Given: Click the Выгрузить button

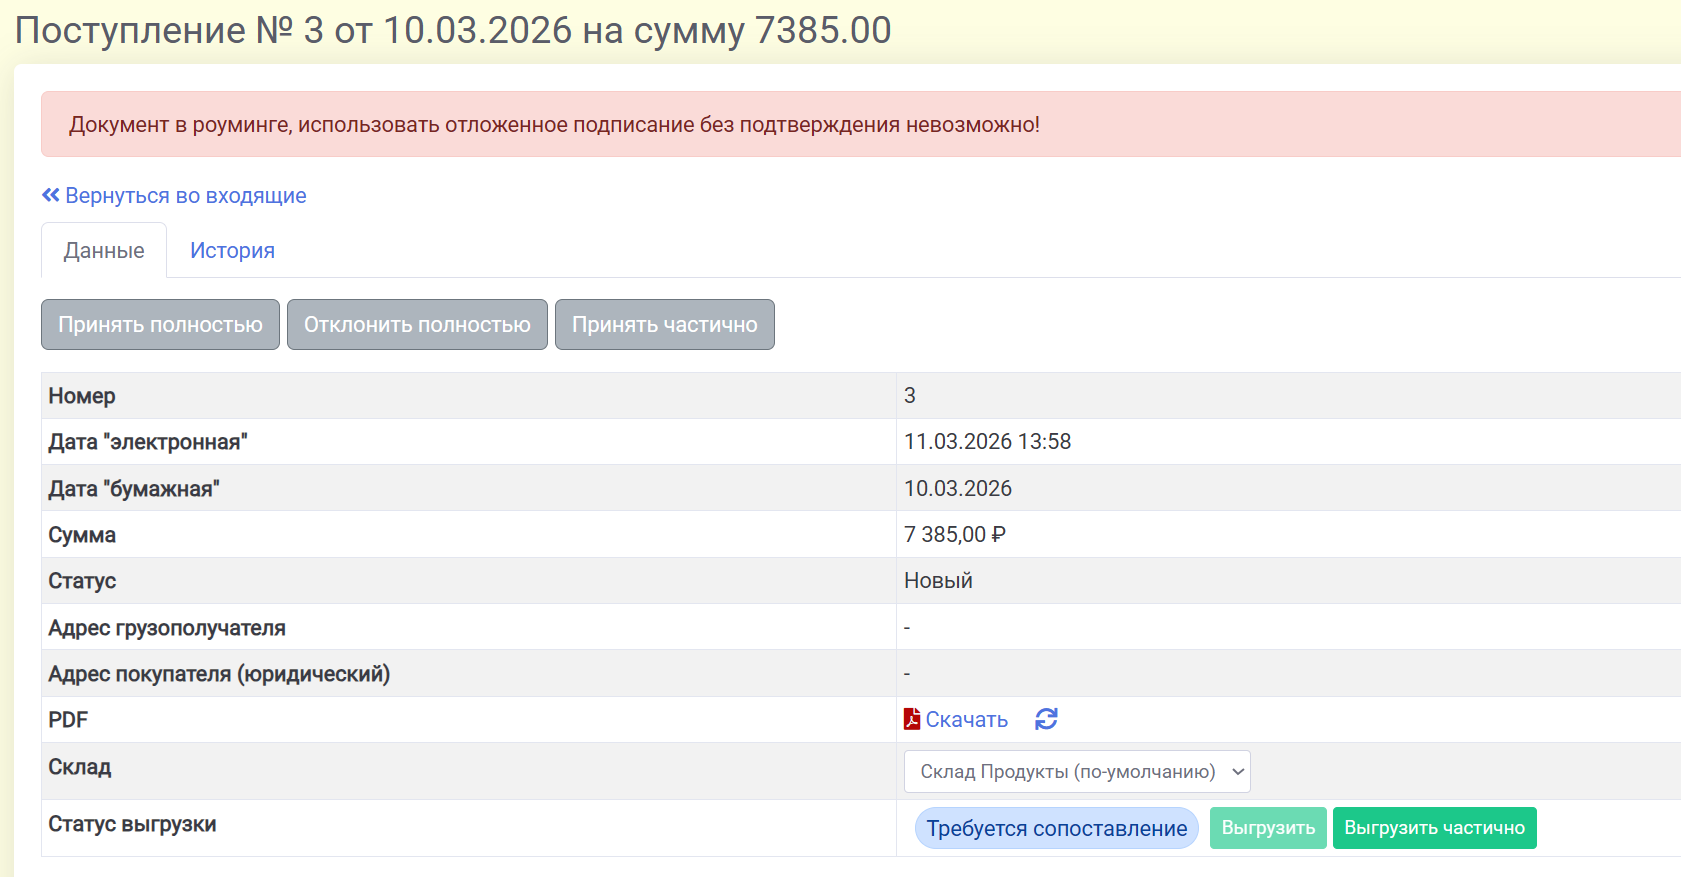Looking at the screenshot, I should (1267, 828).
